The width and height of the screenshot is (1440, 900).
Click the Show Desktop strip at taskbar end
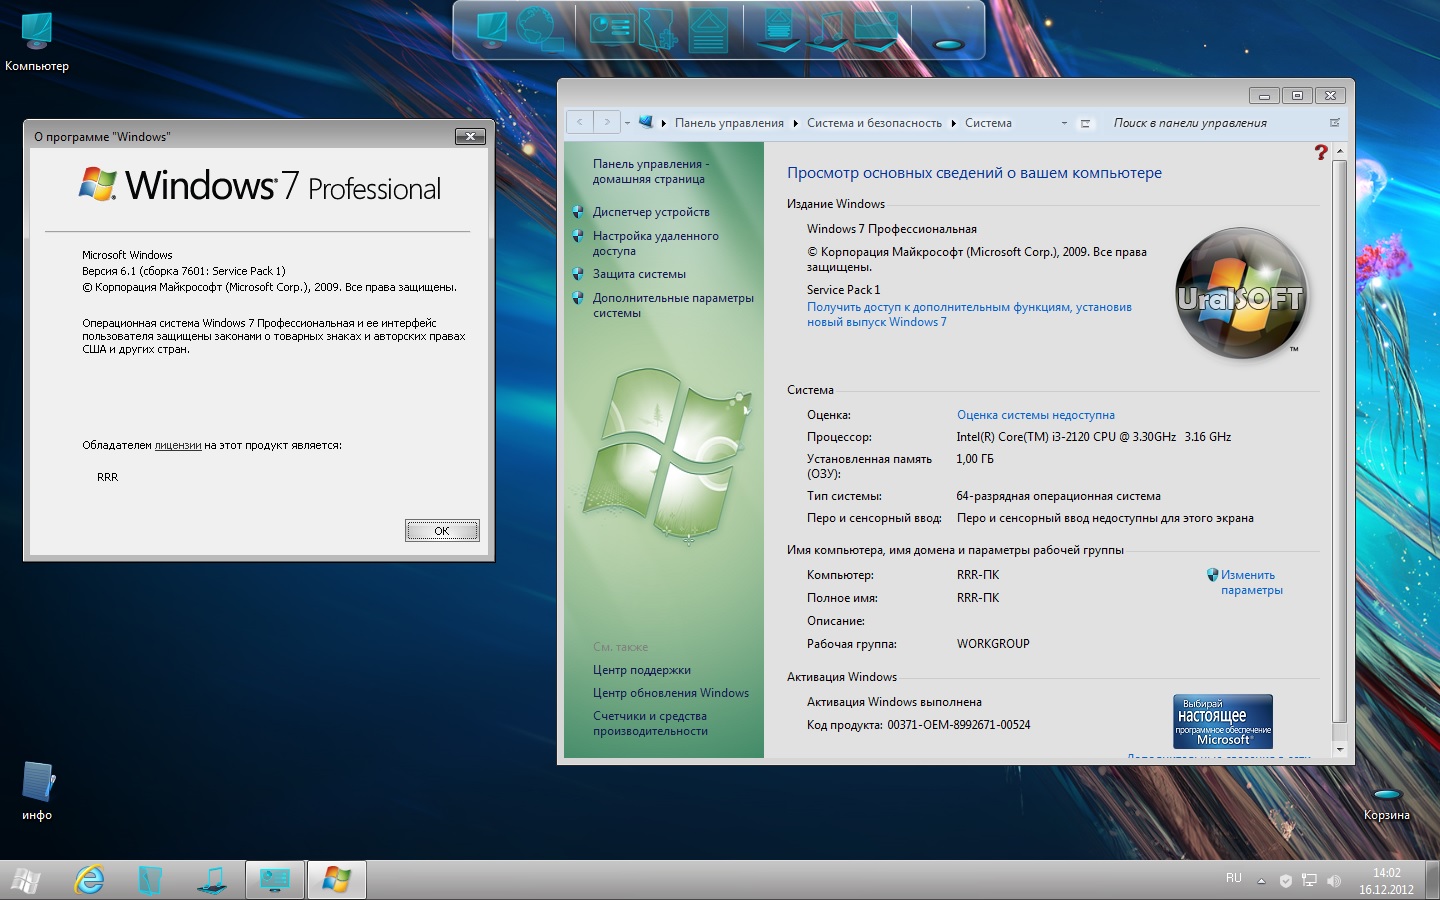tap(1432, 880)
